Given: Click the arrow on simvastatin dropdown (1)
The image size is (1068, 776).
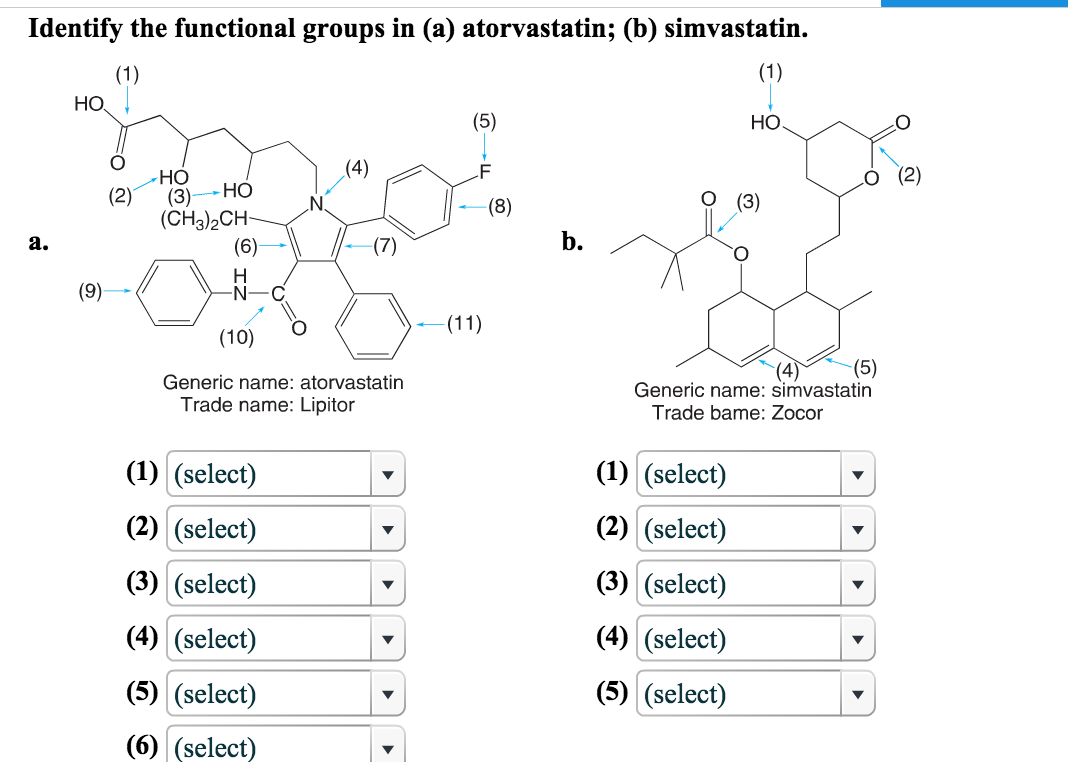Looking at the screenshot, I should pos(858,474).
